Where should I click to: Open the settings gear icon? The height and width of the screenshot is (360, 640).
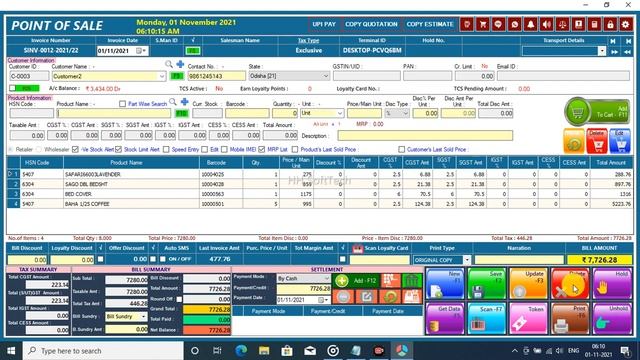click(x=626, y=24)
